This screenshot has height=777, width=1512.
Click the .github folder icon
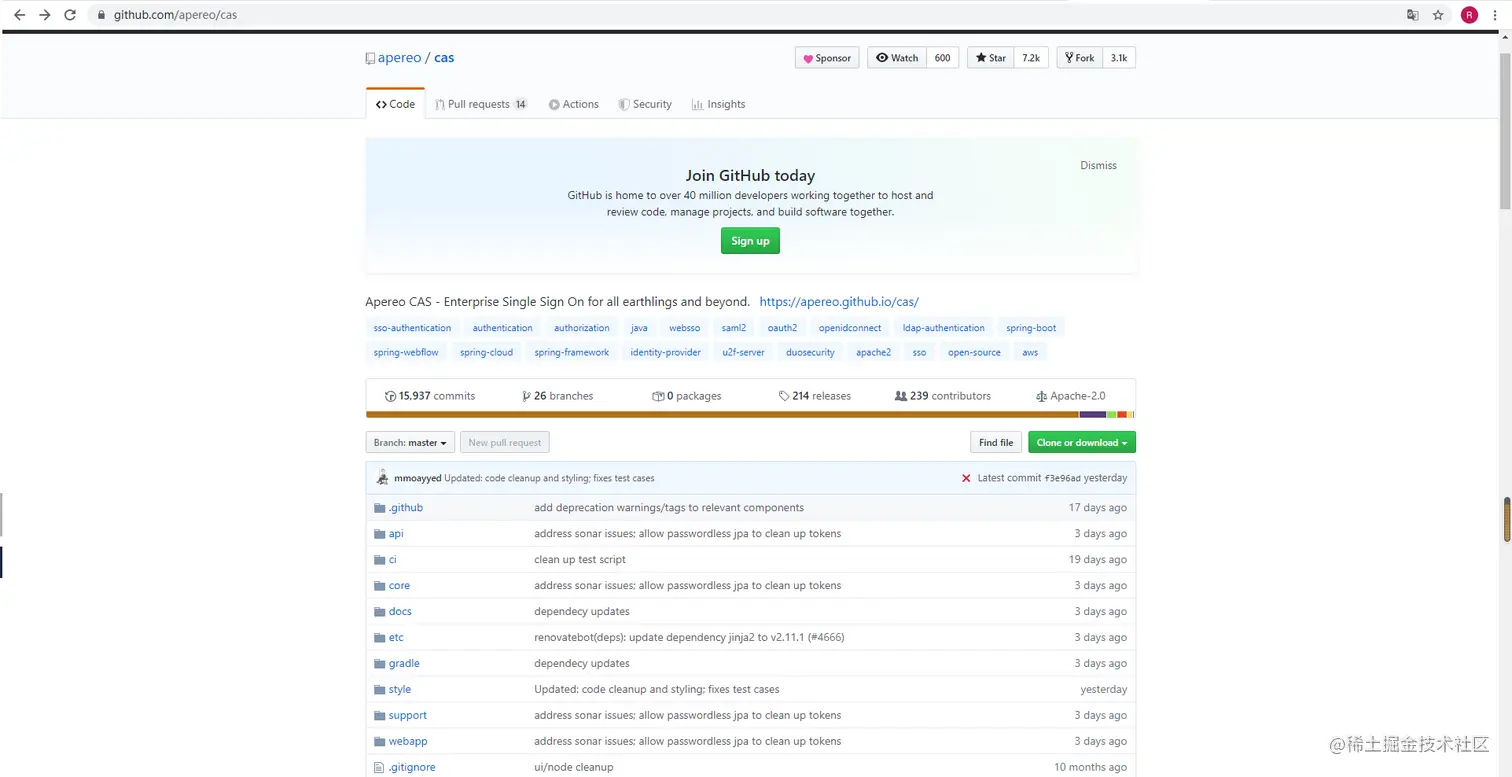pos(379,508)
